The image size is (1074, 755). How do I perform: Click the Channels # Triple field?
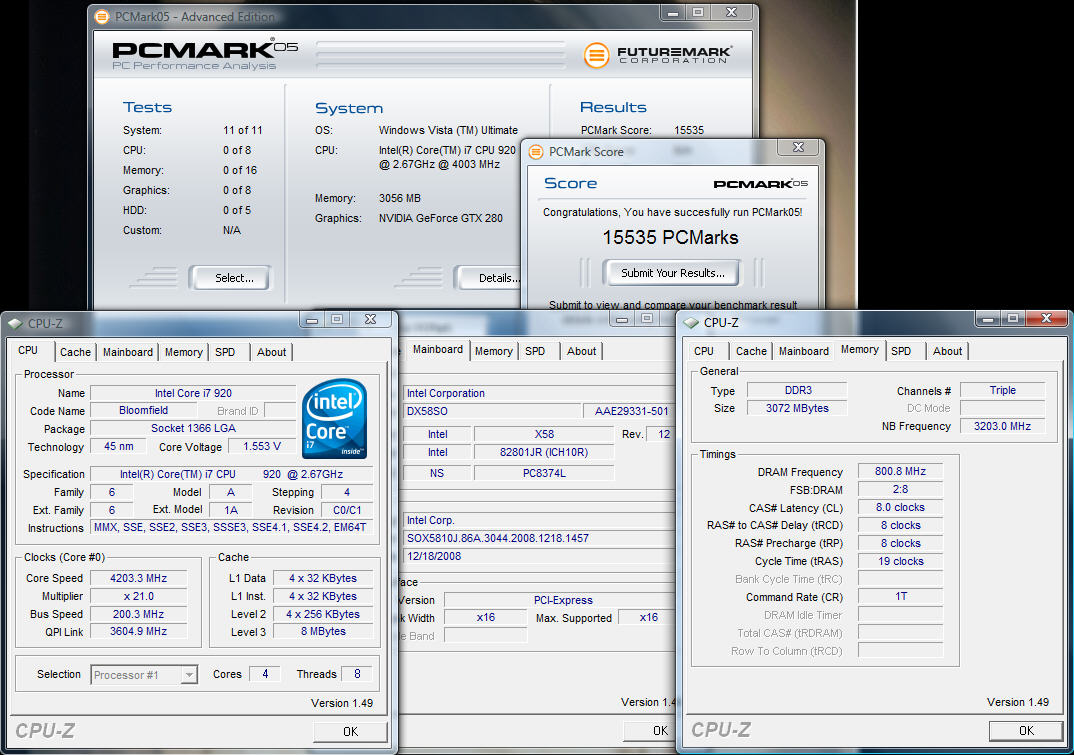click(x=1002, y=391)
